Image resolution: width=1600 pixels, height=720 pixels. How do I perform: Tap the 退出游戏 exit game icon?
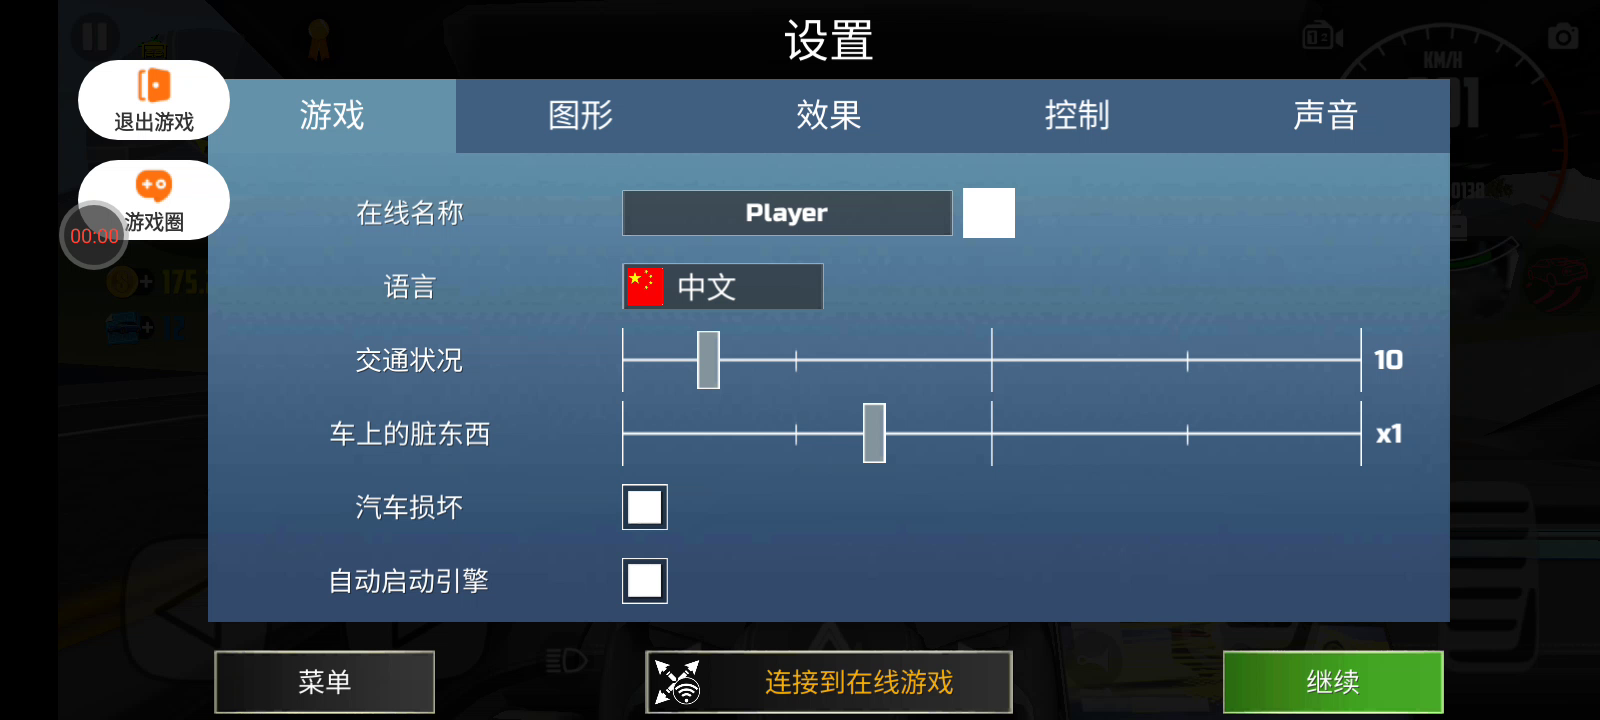pos(154,100)
